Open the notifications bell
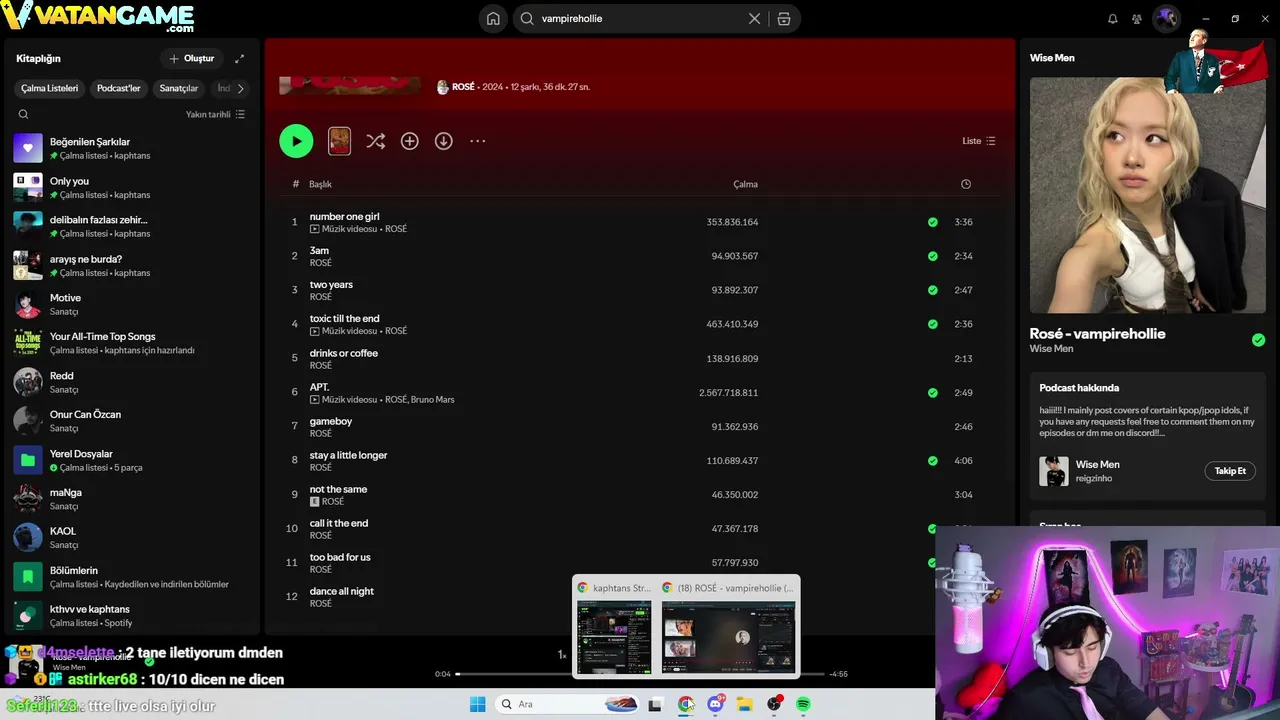The image size is (1280, 720). 1113,18
